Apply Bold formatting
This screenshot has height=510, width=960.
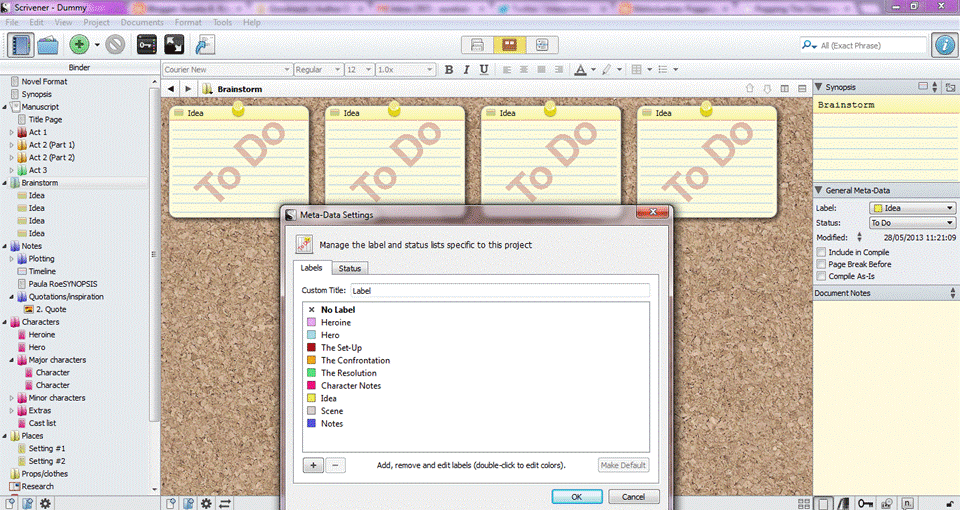pyautogui.click(x=449, y=69)
